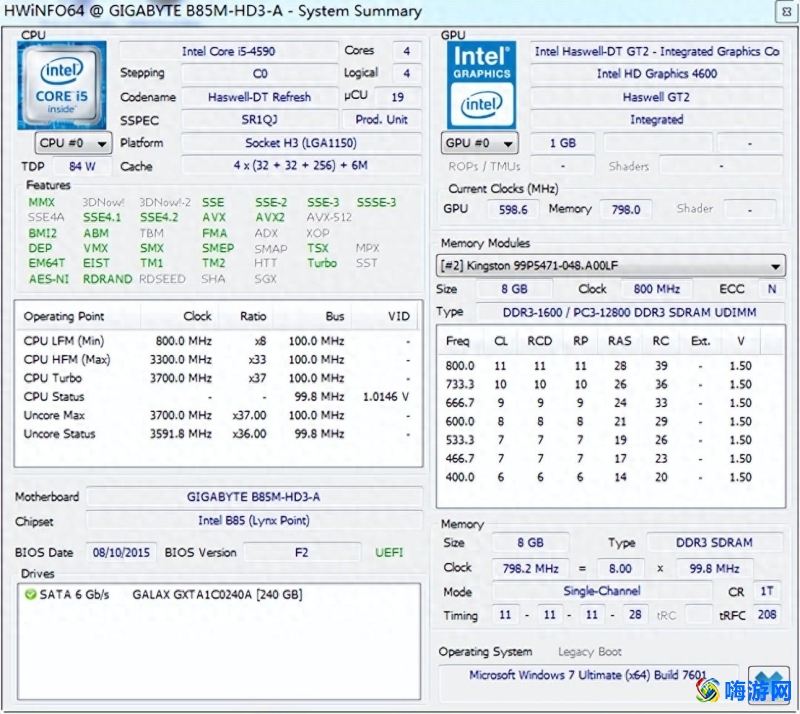Viewport: 800px width, 714px height.
Task: Click the memory module 800 MHz clock field
Action: point(657,289)
